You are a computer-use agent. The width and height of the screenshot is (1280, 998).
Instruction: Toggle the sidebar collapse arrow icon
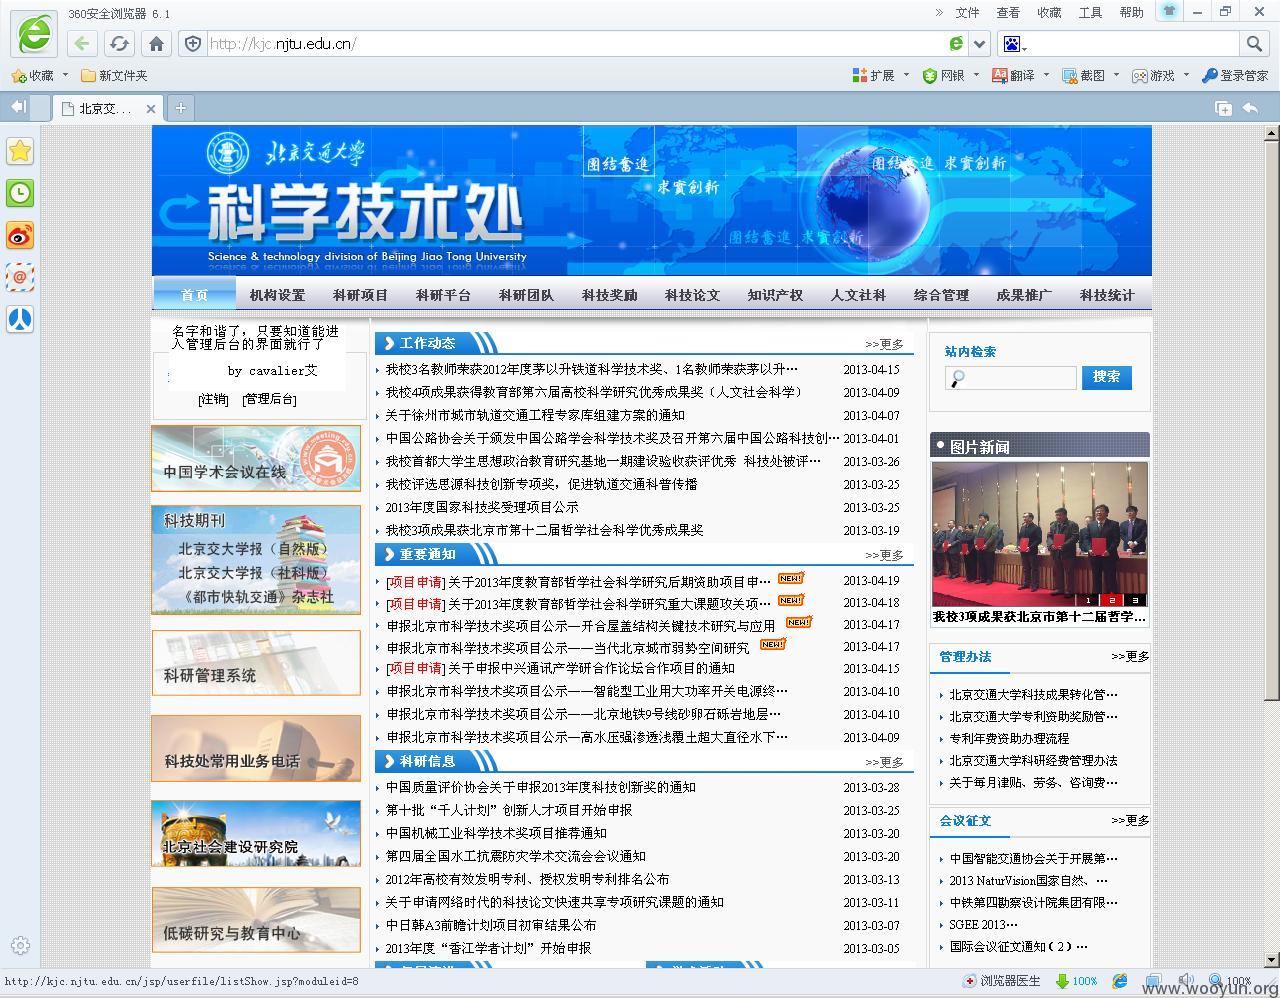[x=18, y=107]
